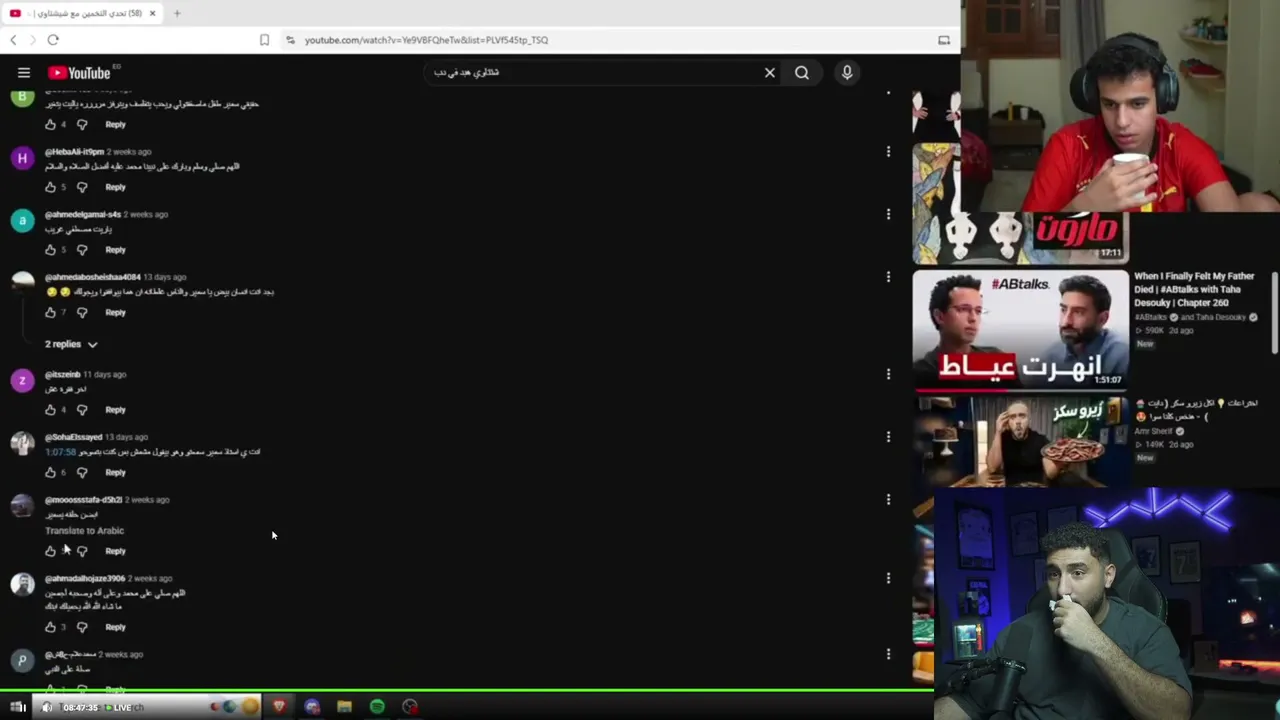Screen dimensions: 1280x720
Task: Click the search magnifier button
Action: tap(802, 73)
